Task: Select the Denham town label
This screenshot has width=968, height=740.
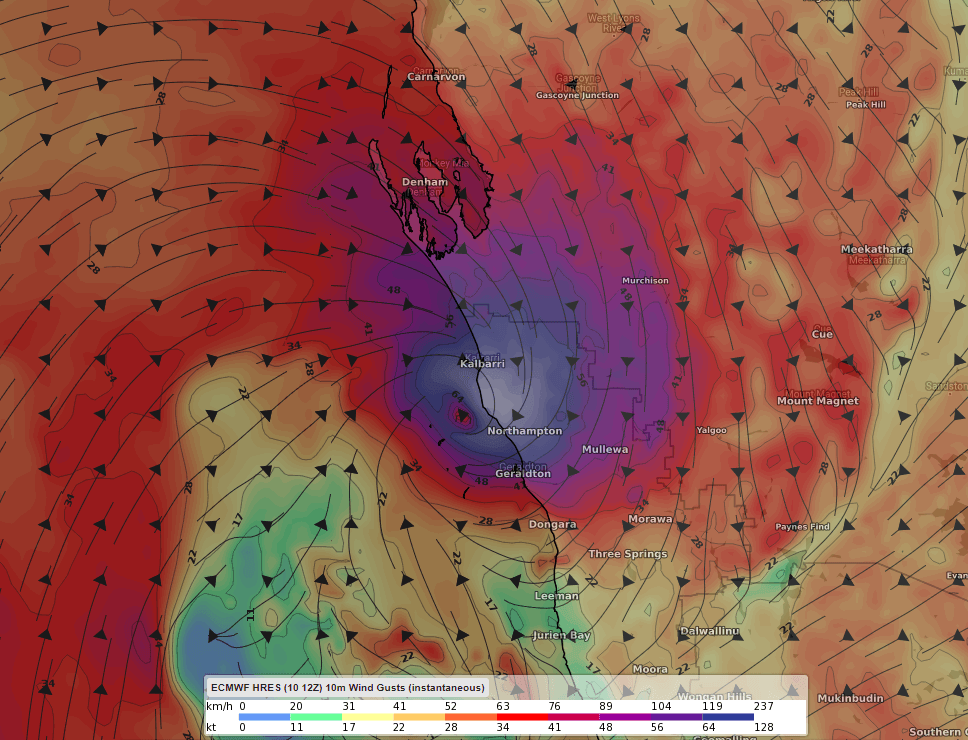Action: (425, 182)
